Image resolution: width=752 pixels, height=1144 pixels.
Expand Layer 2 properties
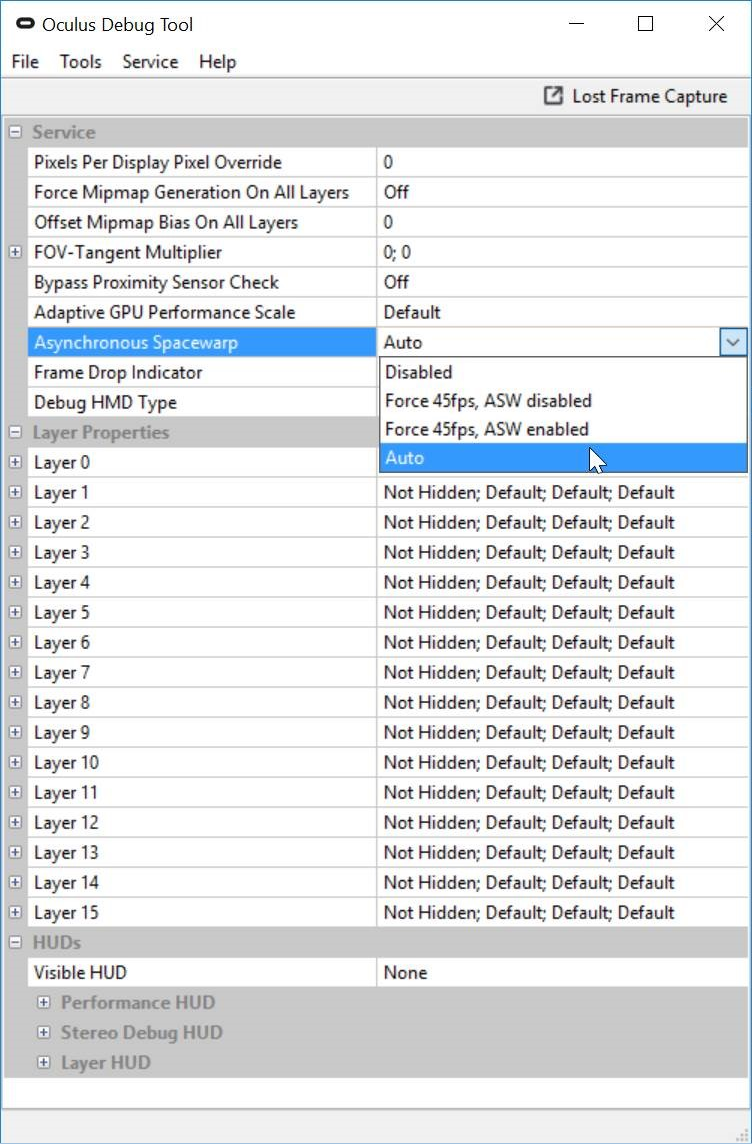click(15, 522)
